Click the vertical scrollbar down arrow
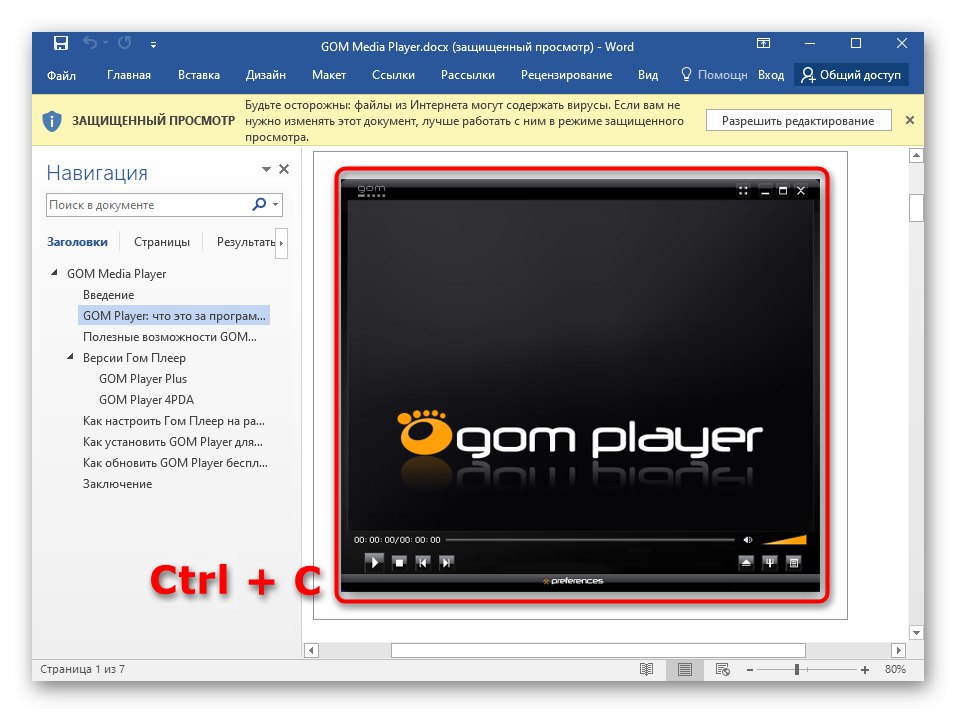This screenshot has width=956, height=713. (x=916, y=632)
